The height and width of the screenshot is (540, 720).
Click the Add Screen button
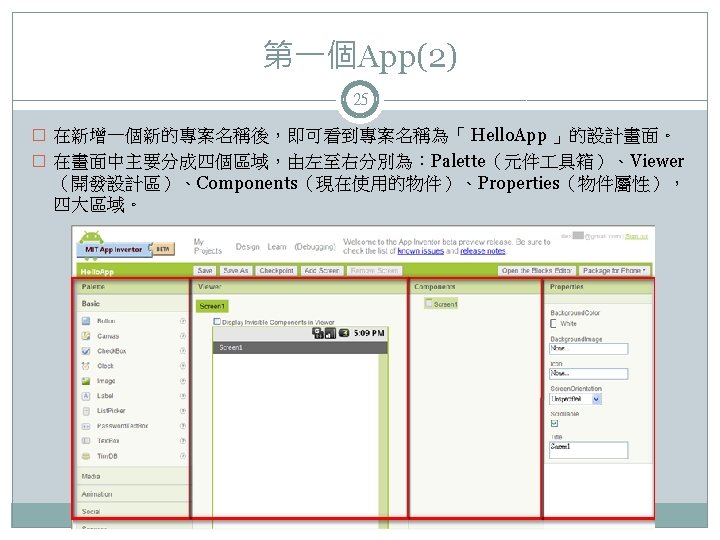321,270
